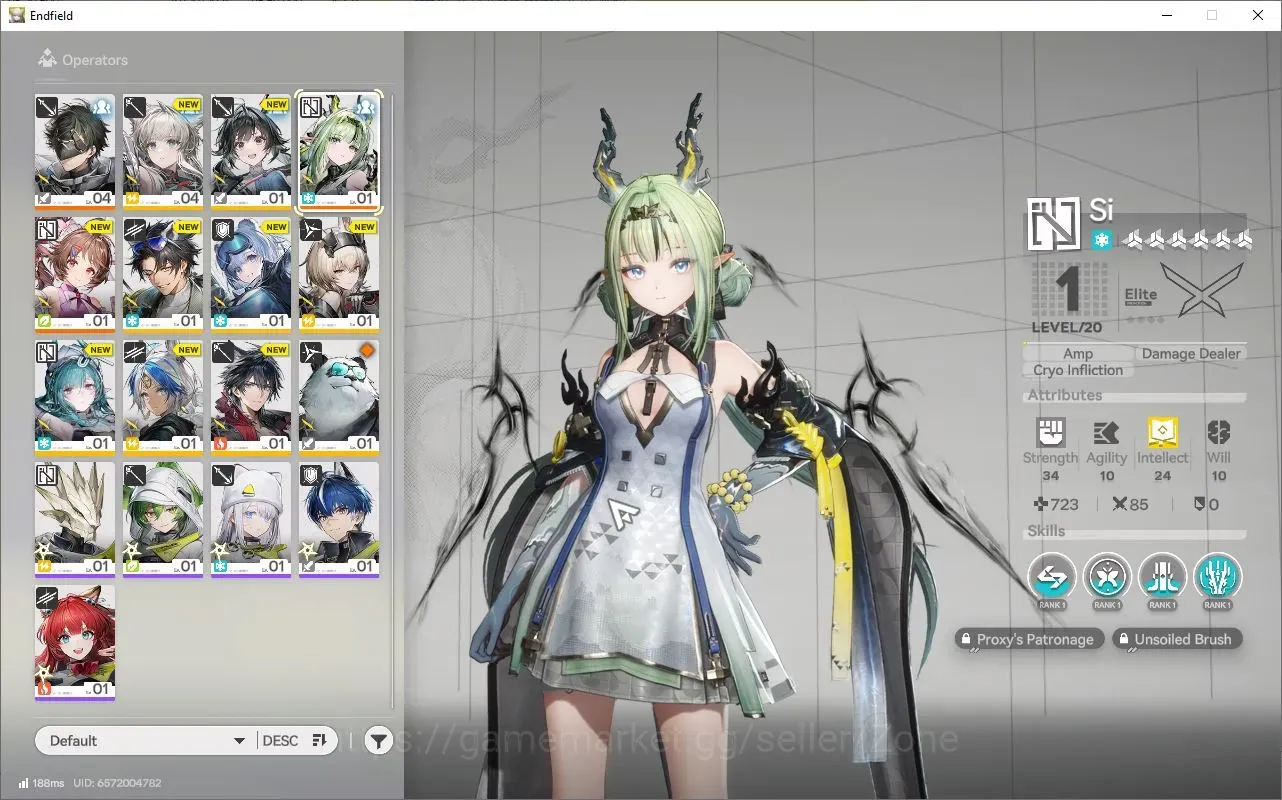Select the white cat-hat girl operator card

[x=251, y=519]
